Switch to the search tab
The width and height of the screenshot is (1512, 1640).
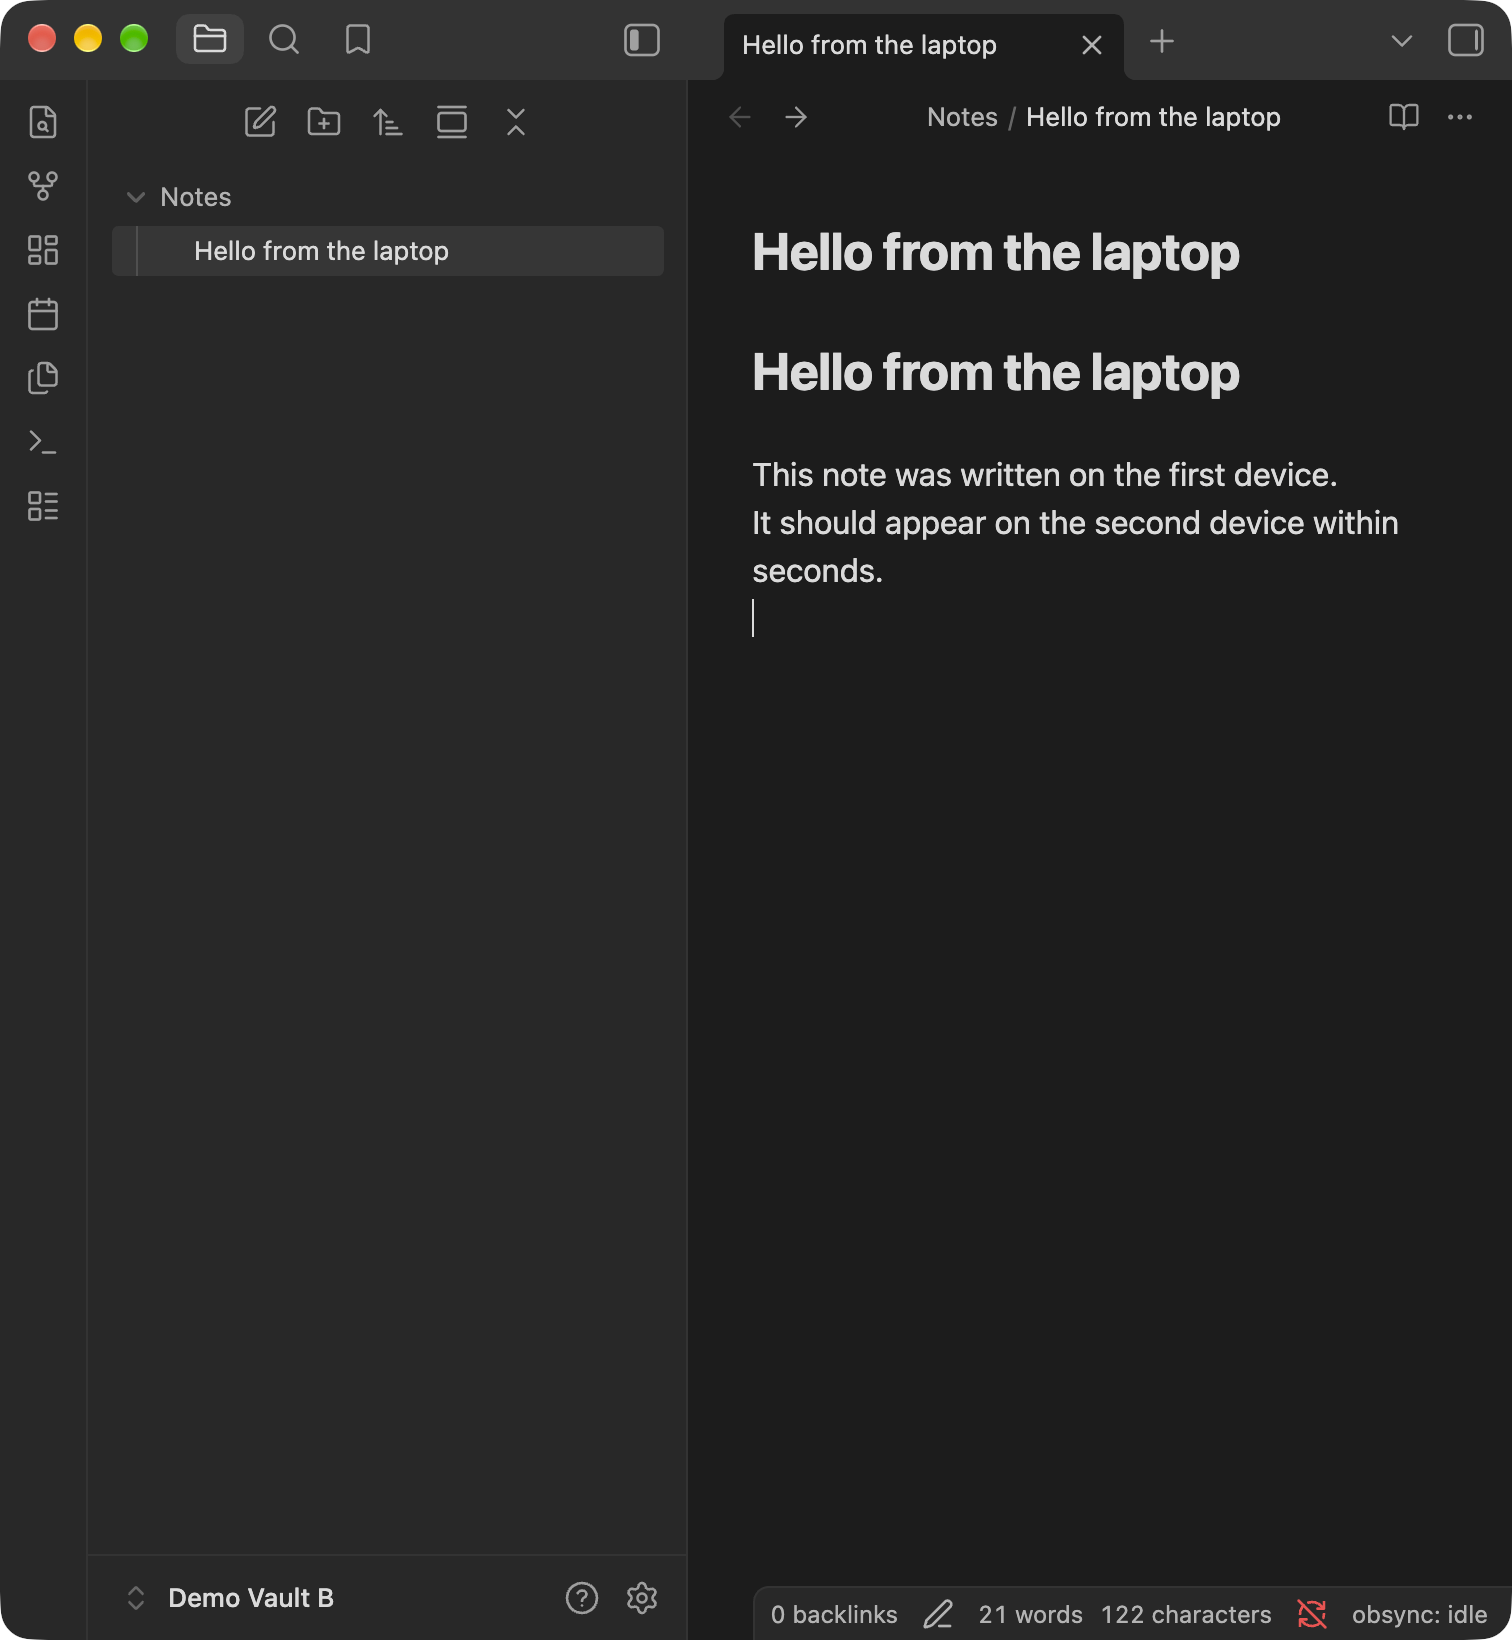tap(284, 40)
